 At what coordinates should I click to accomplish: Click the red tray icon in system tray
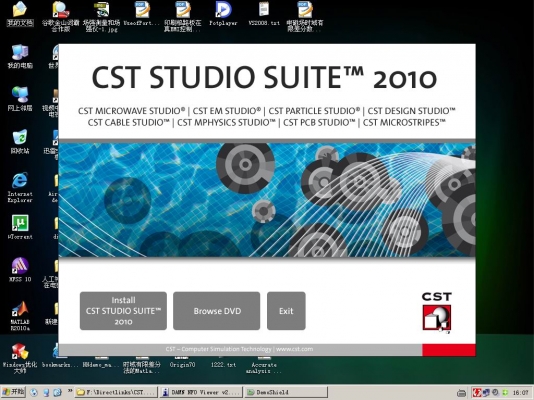click(477, 393)
